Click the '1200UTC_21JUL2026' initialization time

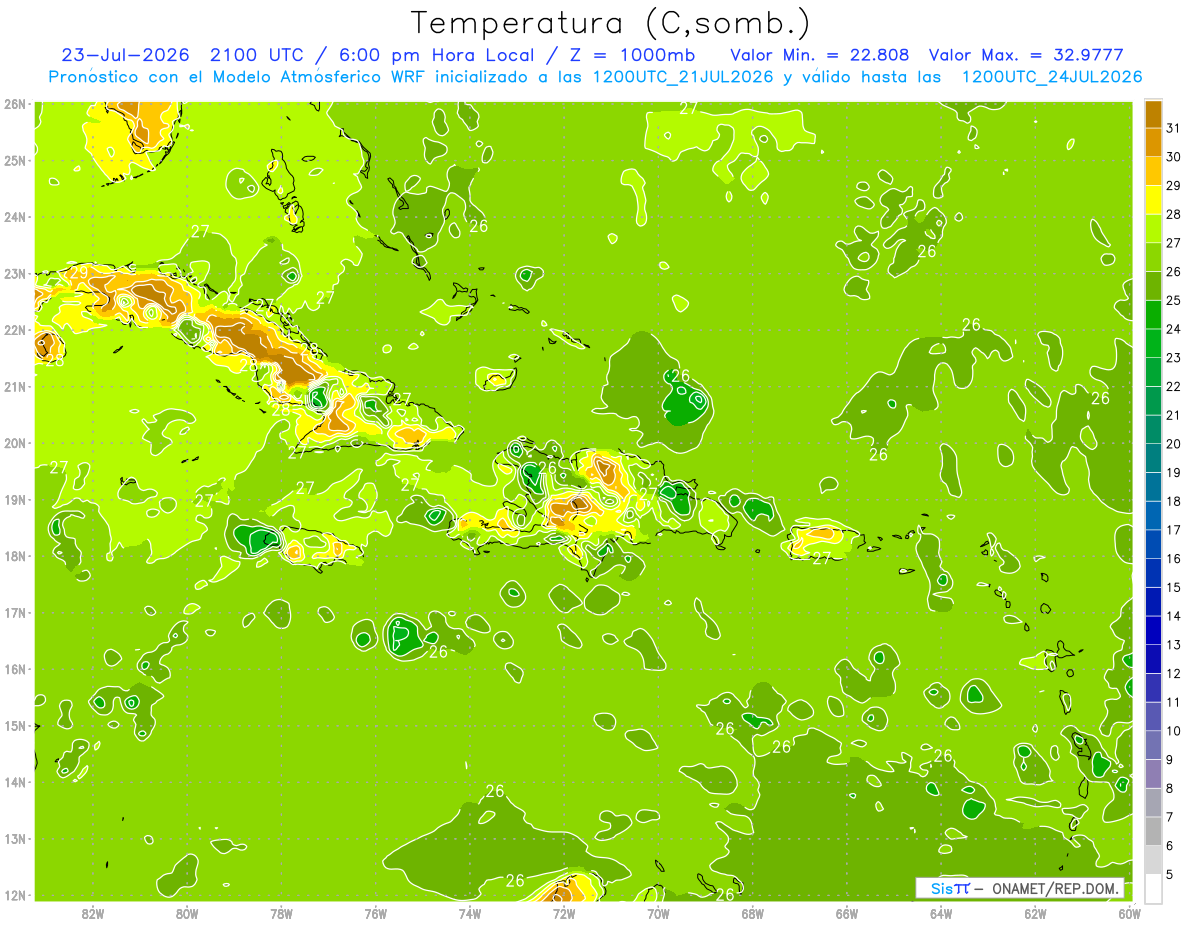coord(683,76)
